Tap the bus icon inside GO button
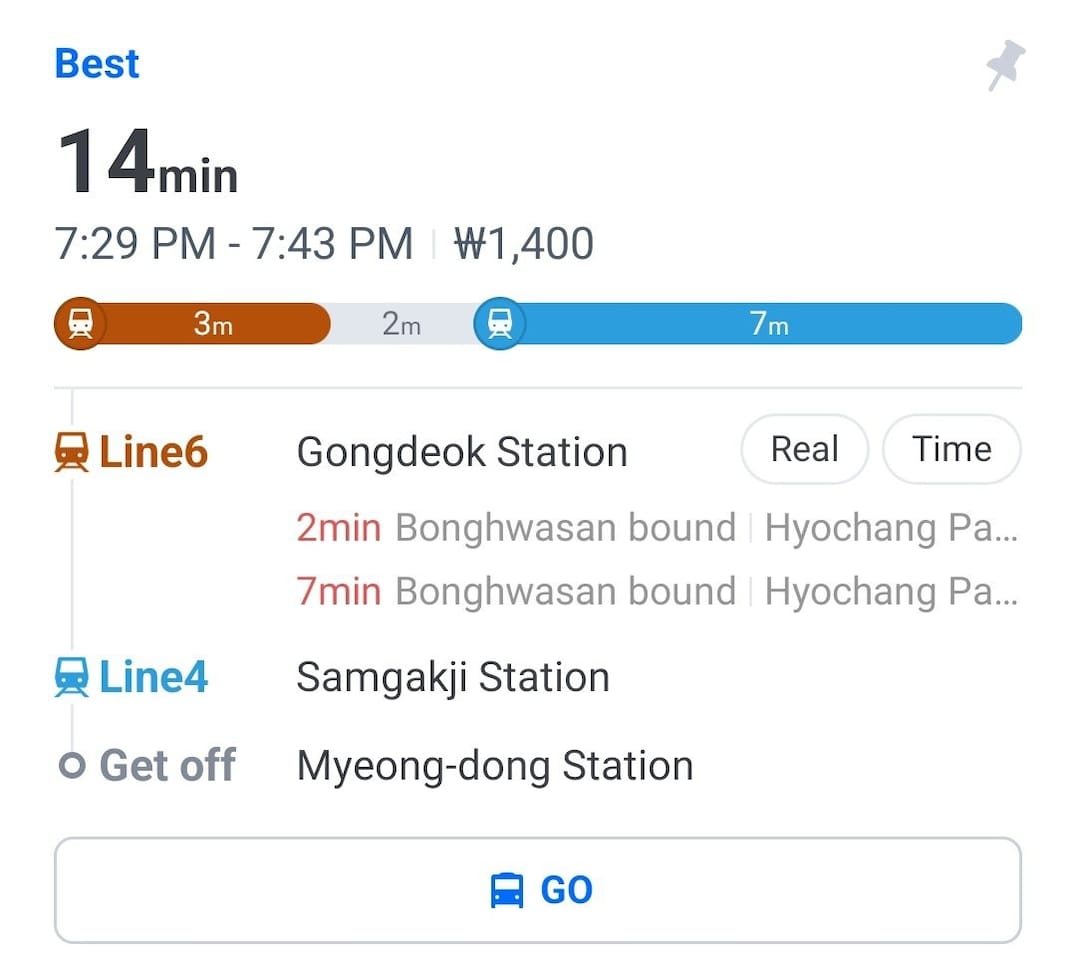This screenshot has width=1076, height=960. point(507,890)
